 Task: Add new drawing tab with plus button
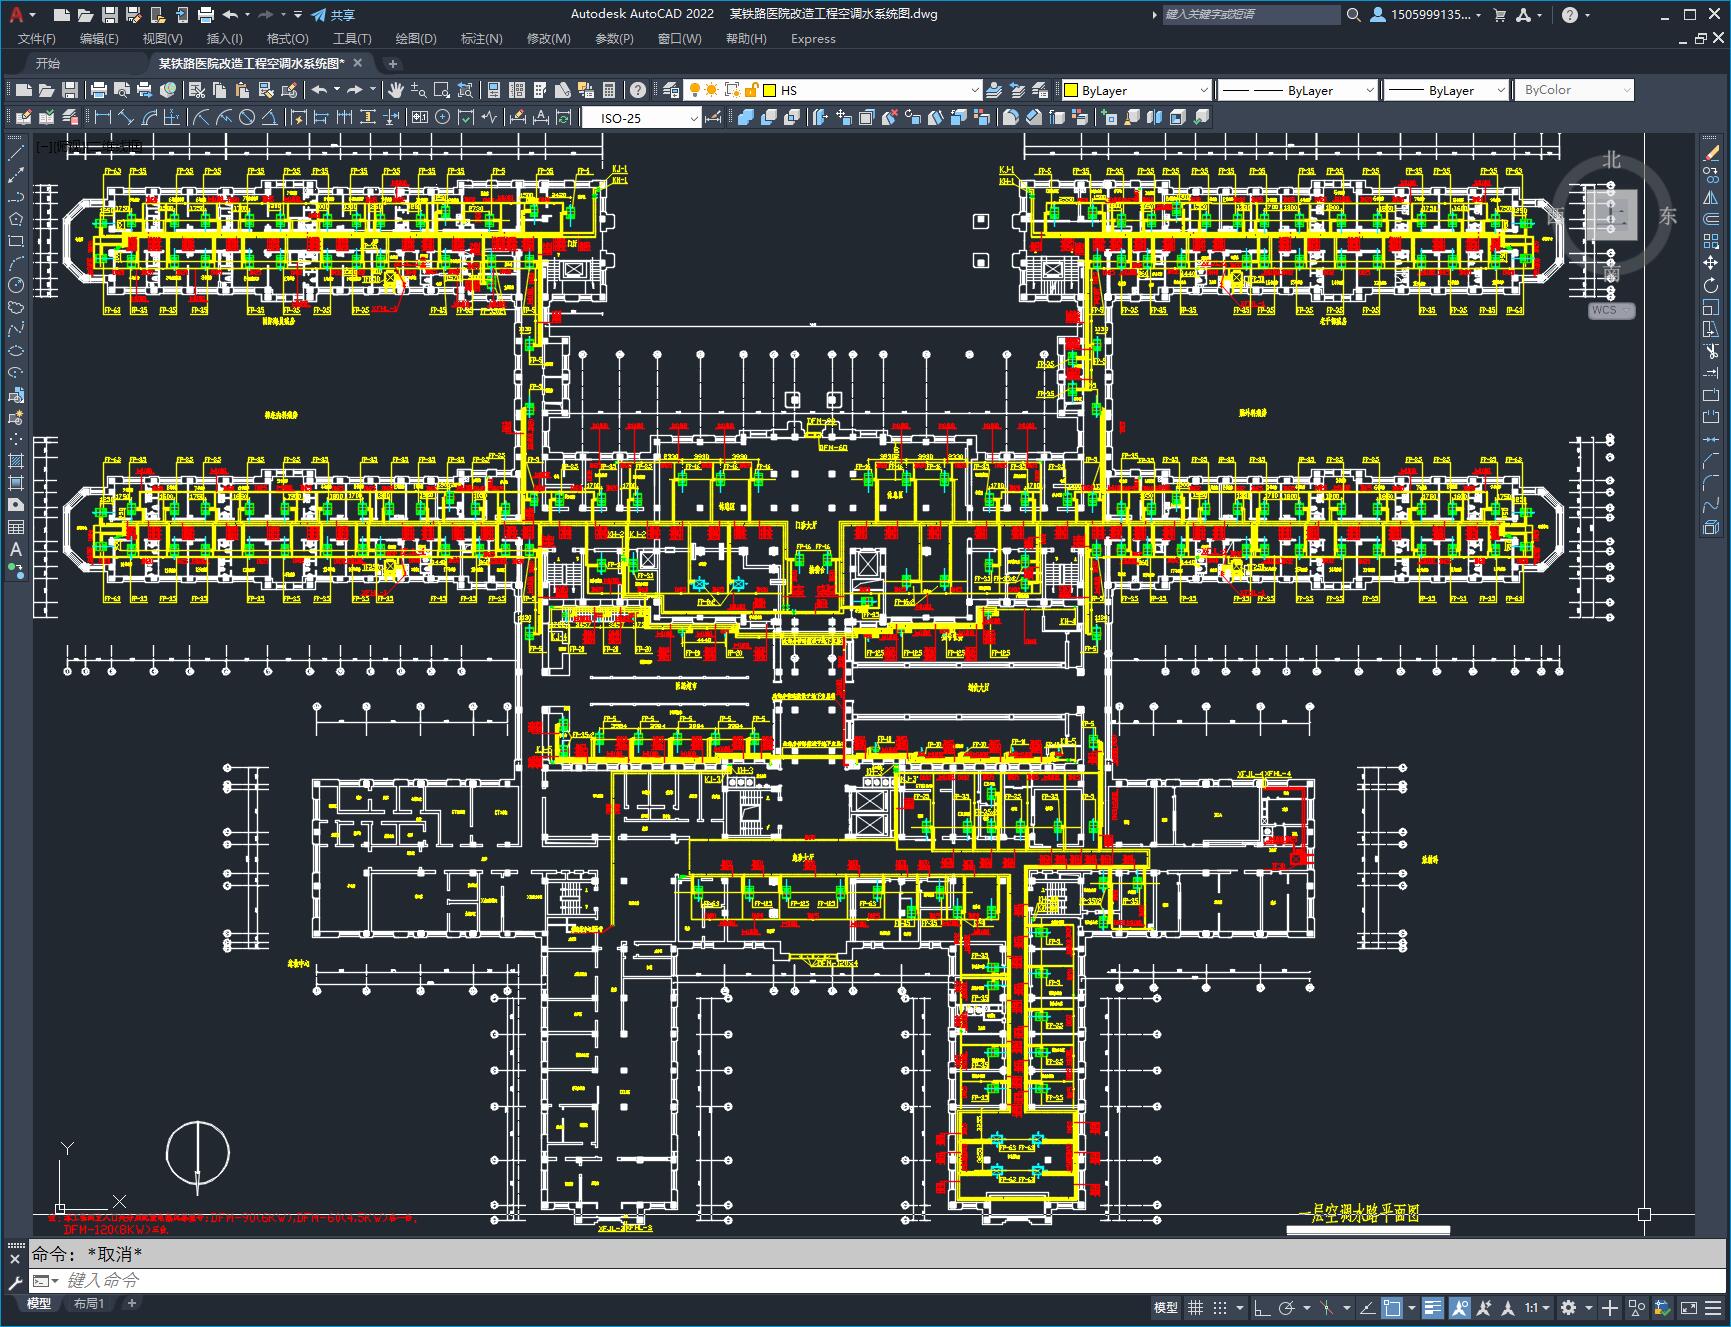click(393, 63)
